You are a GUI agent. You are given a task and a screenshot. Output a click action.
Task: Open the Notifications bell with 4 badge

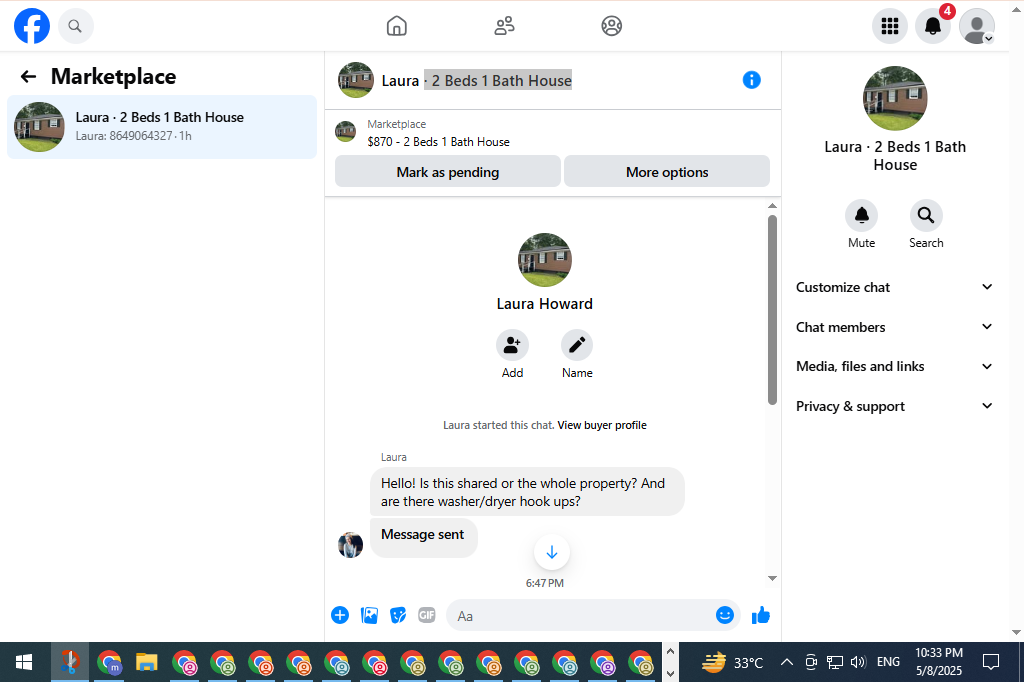(933, 26)
